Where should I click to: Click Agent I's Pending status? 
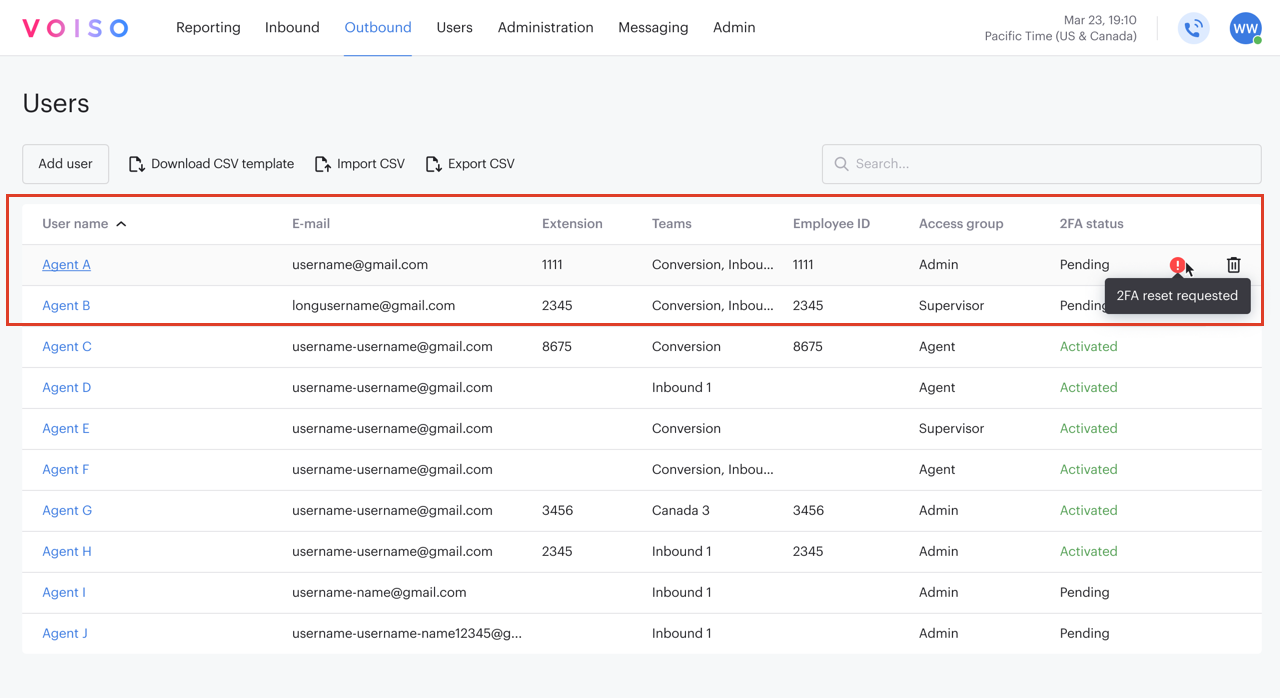1085,593
